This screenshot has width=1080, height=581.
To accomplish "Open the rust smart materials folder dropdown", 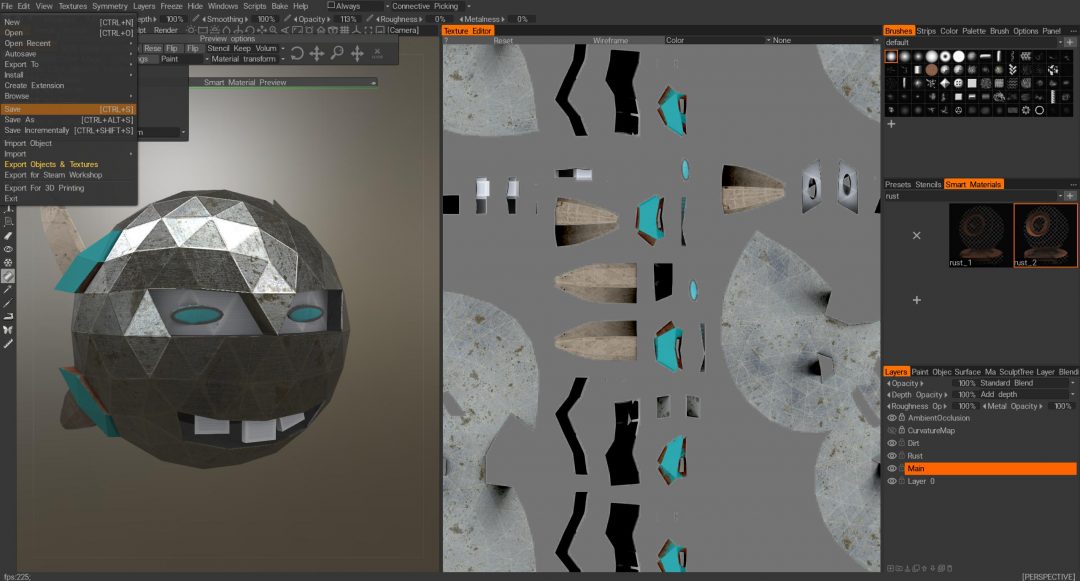I will click(973, 196).
